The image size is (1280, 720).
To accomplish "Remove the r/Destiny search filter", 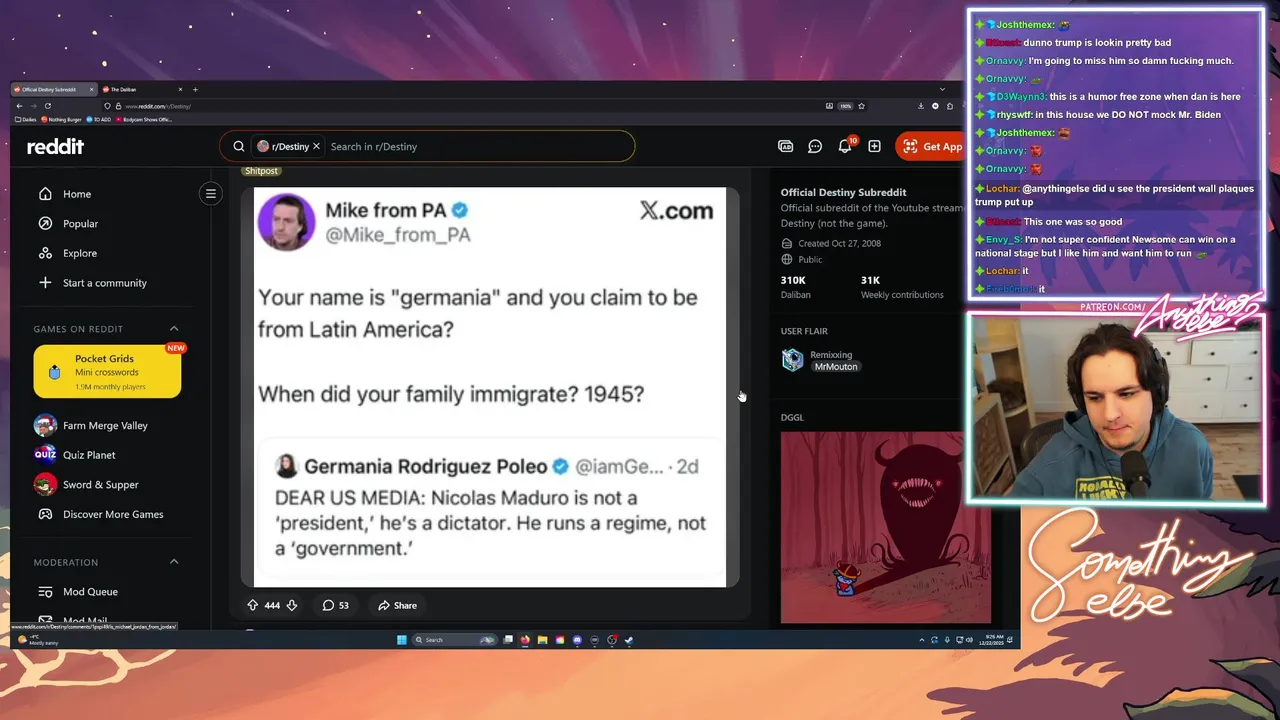I will tap(316, 146).
